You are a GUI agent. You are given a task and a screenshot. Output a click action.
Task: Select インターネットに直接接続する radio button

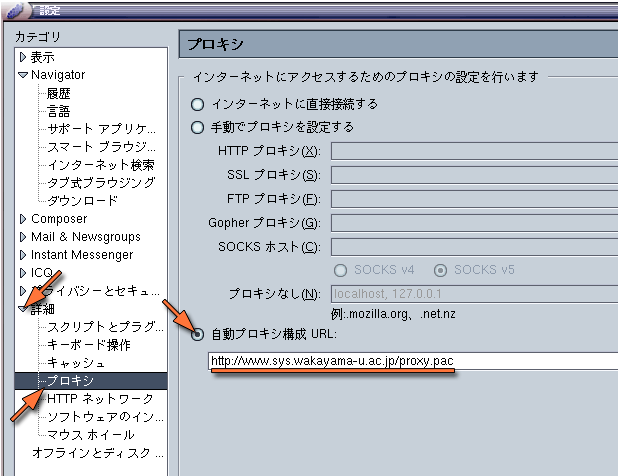(x=197, y=105)
